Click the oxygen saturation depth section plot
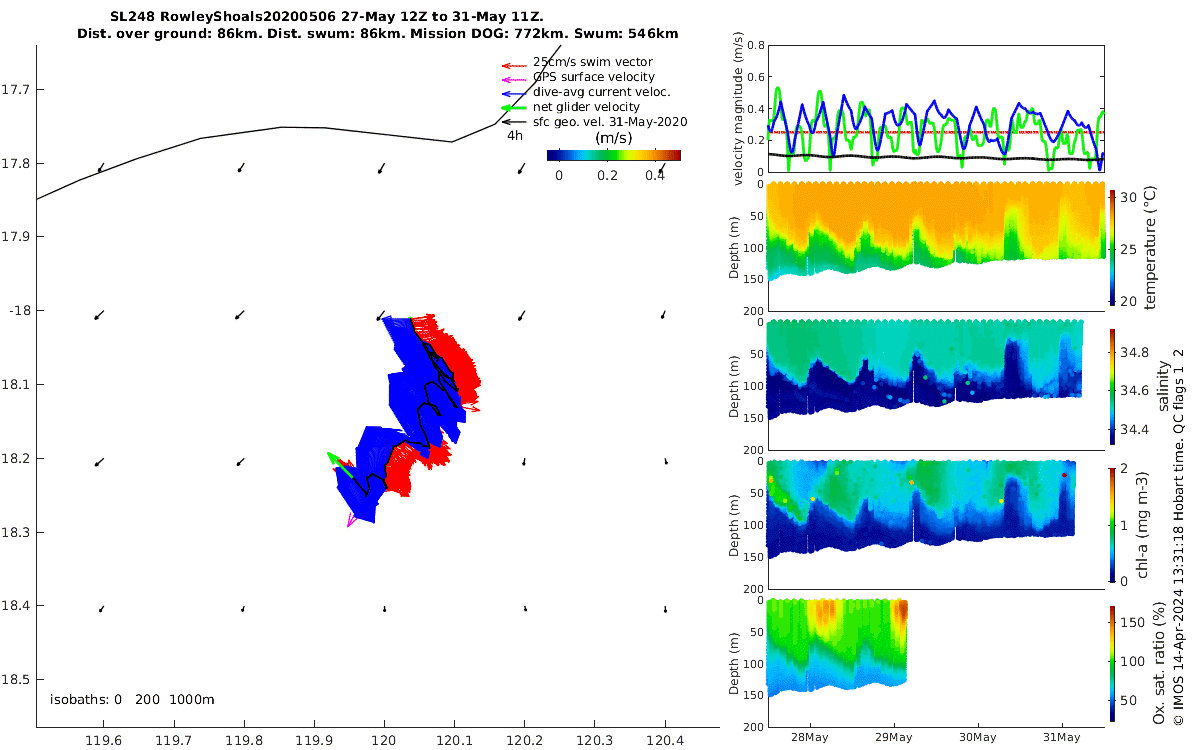The width and height of the screenshot is (1200, 750). 935,663
